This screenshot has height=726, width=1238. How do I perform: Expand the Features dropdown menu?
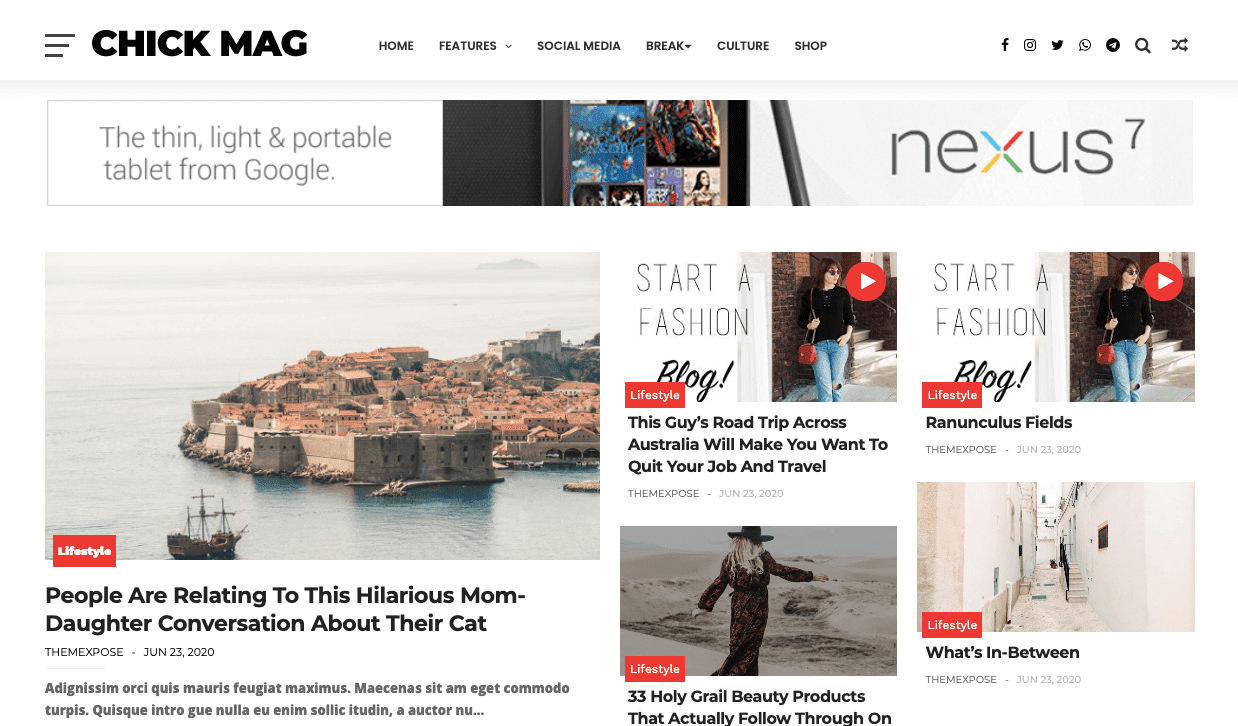(475, 46)
